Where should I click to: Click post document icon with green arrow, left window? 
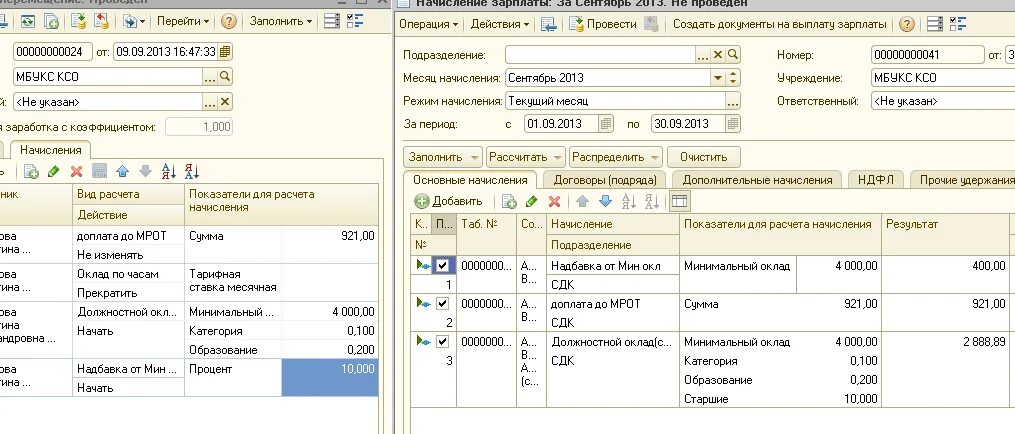78,21
